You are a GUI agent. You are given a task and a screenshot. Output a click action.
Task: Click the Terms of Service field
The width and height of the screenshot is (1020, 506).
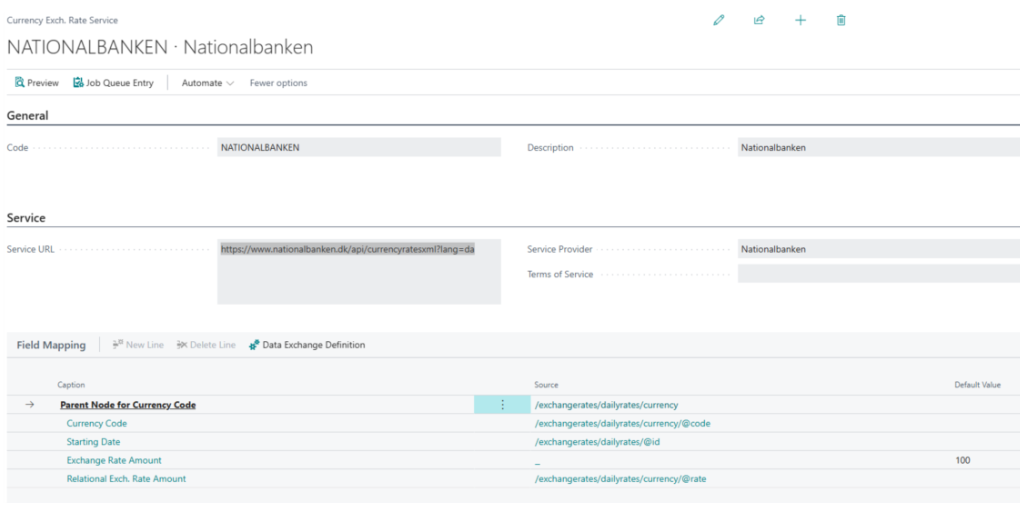coord(877,274)
